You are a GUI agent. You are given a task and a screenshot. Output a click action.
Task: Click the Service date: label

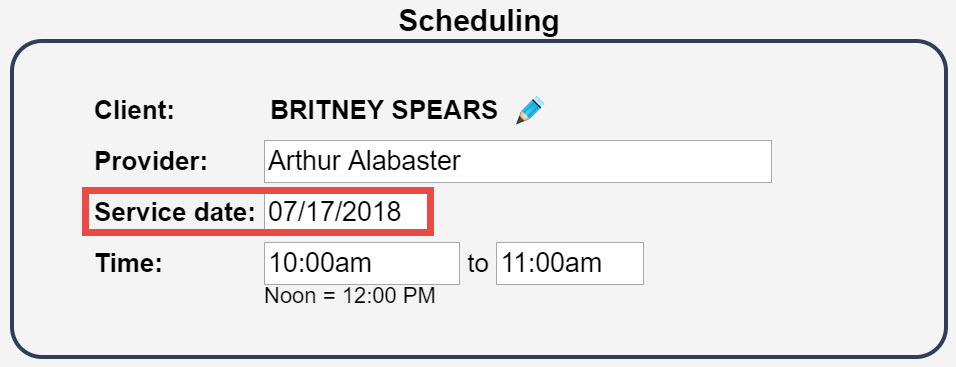point(175,212)
